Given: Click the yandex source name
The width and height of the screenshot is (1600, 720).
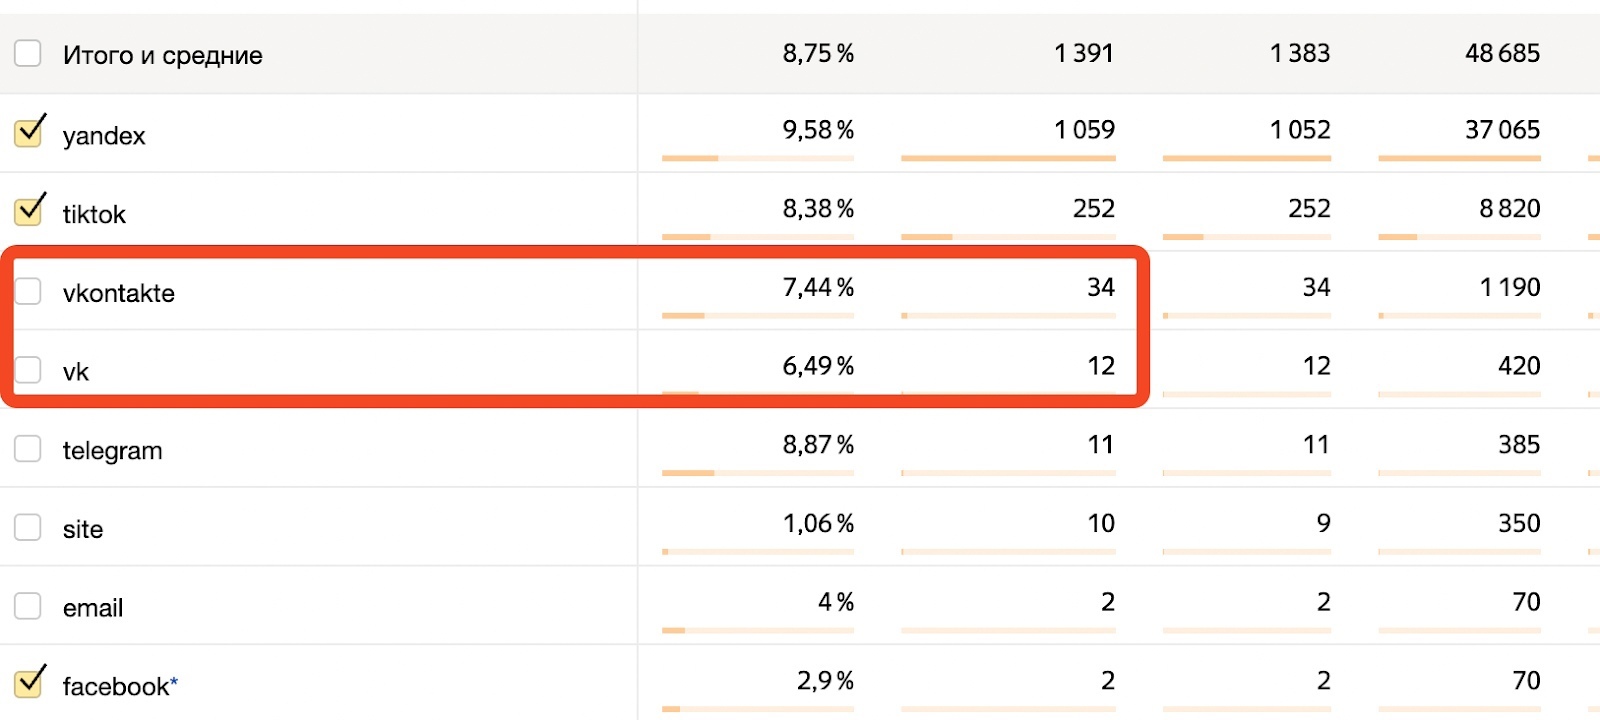Looking at the screenshot, I should (x=104, y=136).
